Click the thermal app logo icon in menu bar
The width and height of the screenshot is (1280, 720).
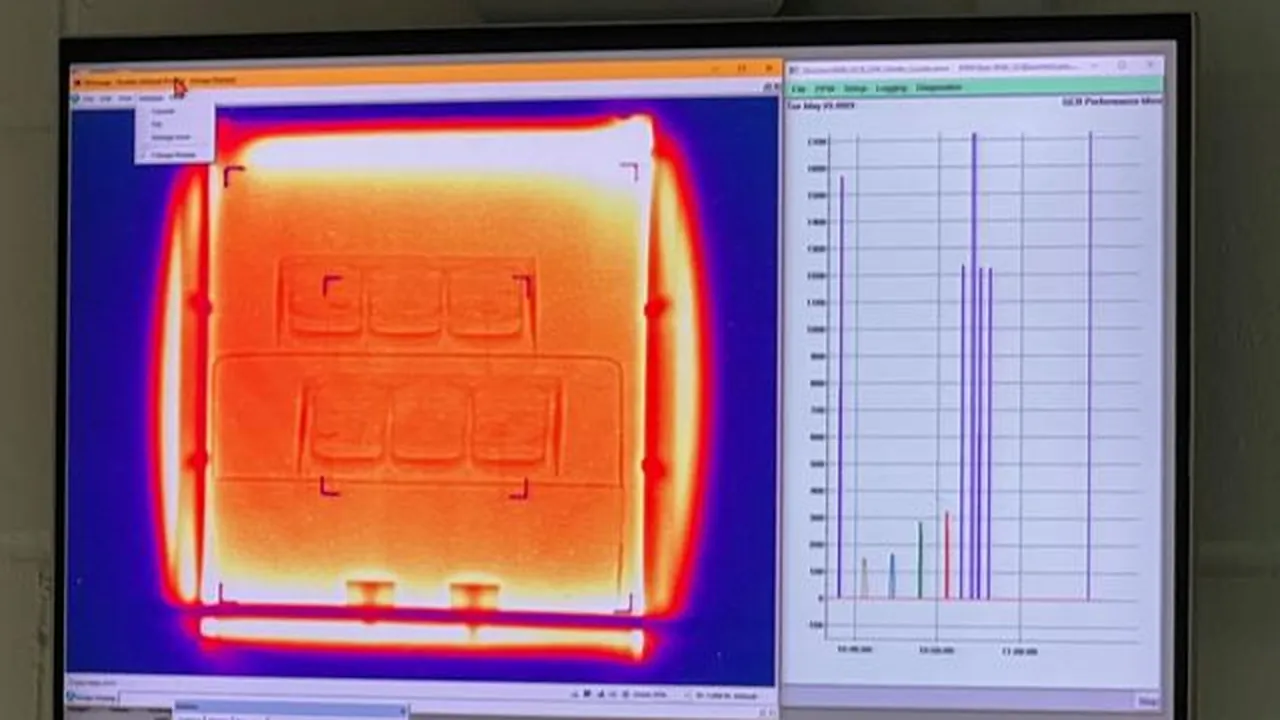click(x=75, y=99)
